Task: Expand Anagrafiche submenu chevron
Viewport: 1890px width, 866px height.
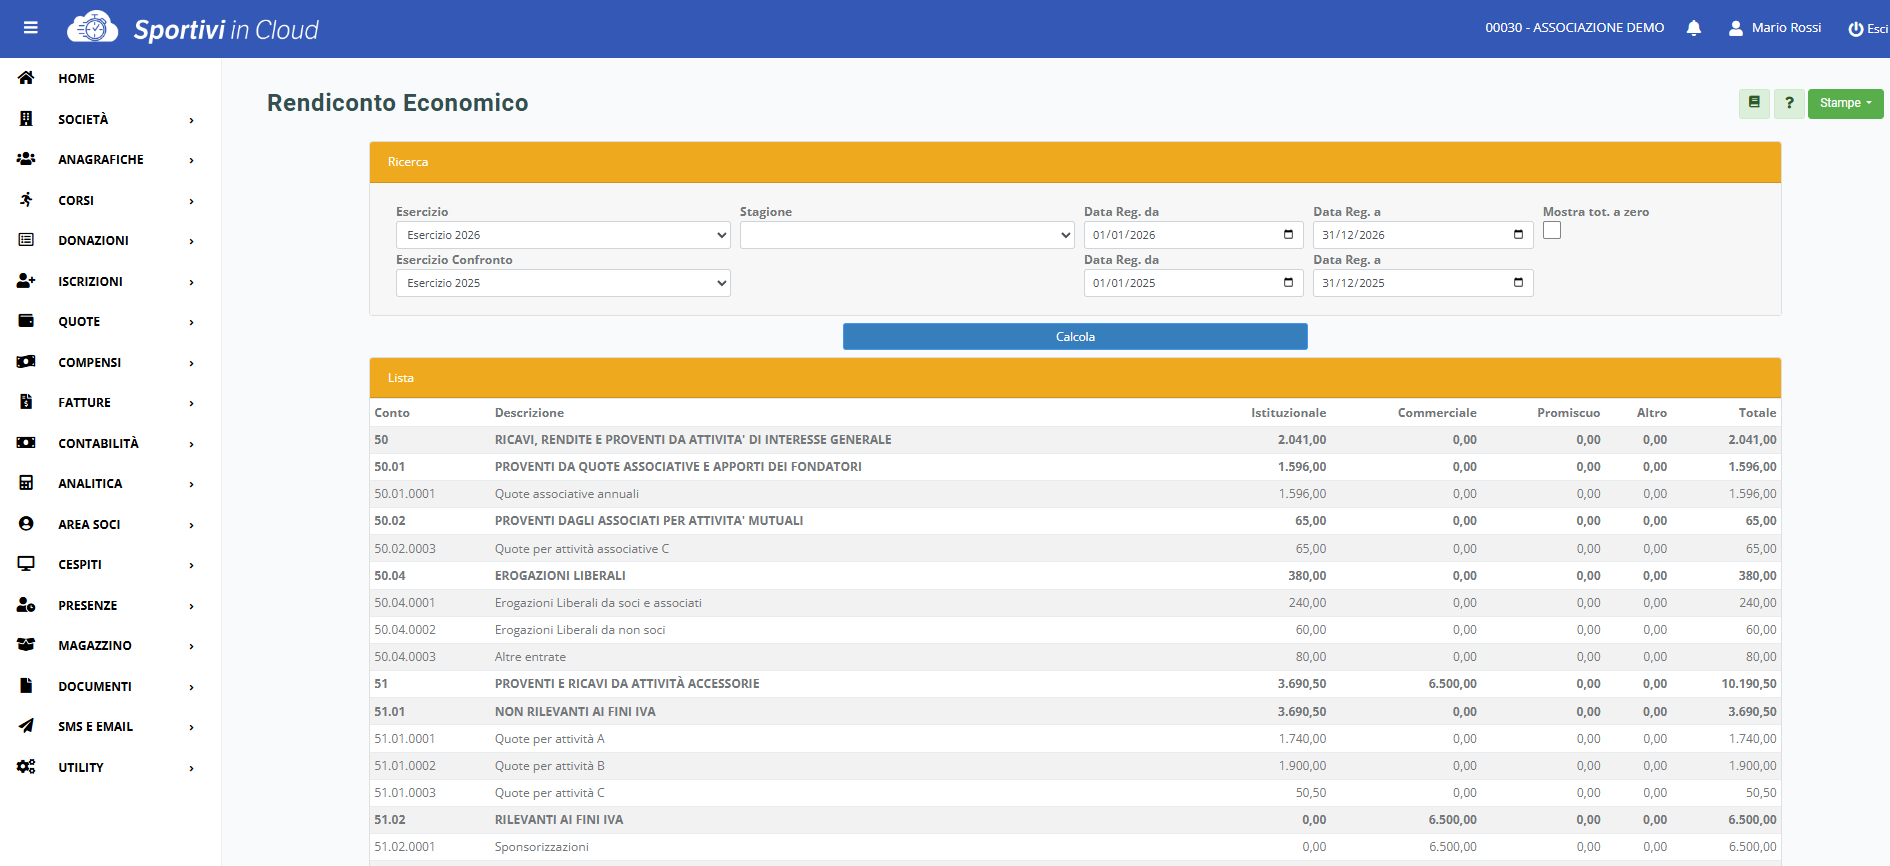Action: click(x=191, y=160)
